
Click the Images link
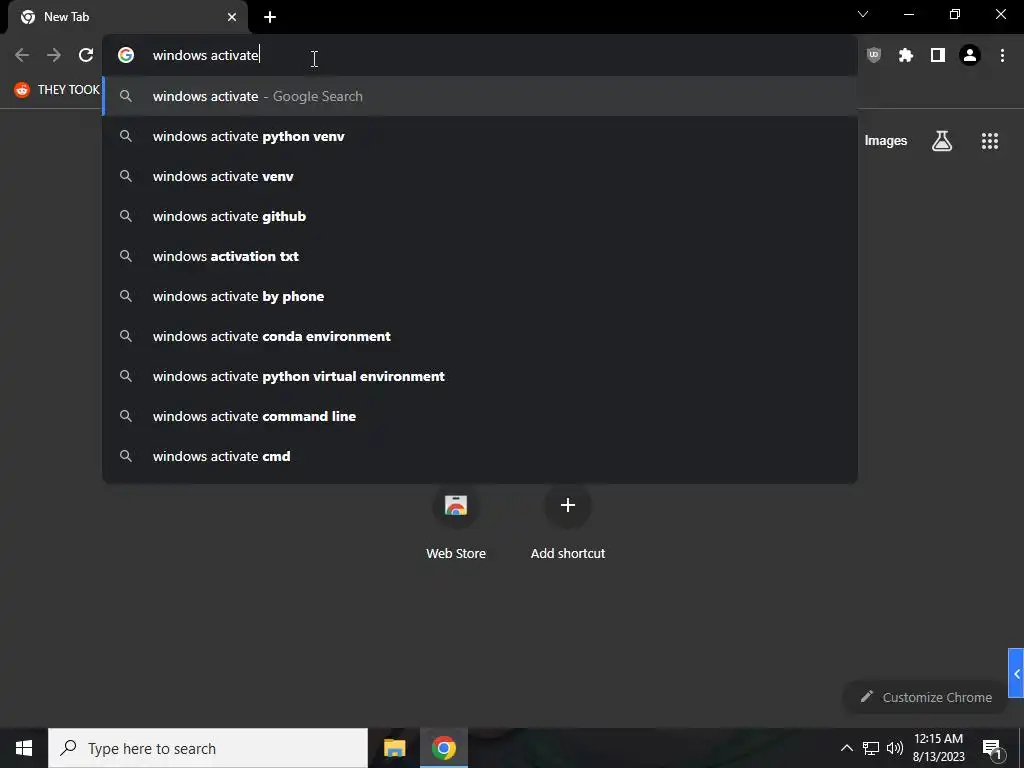(x=886, y=141)
